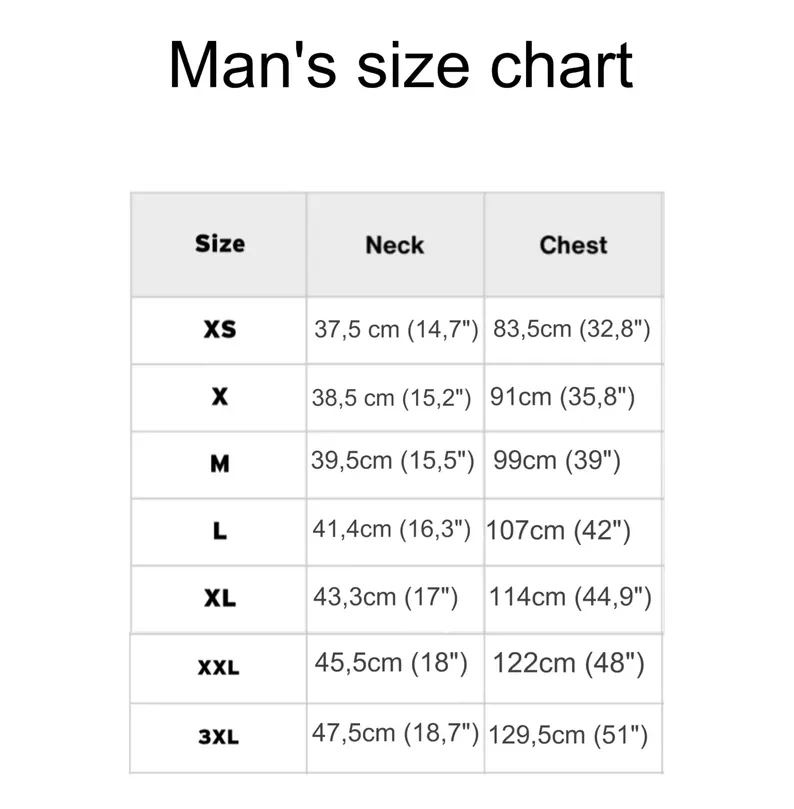Select the 3XL size row label
Viewport: 794px width, 809px height.
(x=219, y=737)
